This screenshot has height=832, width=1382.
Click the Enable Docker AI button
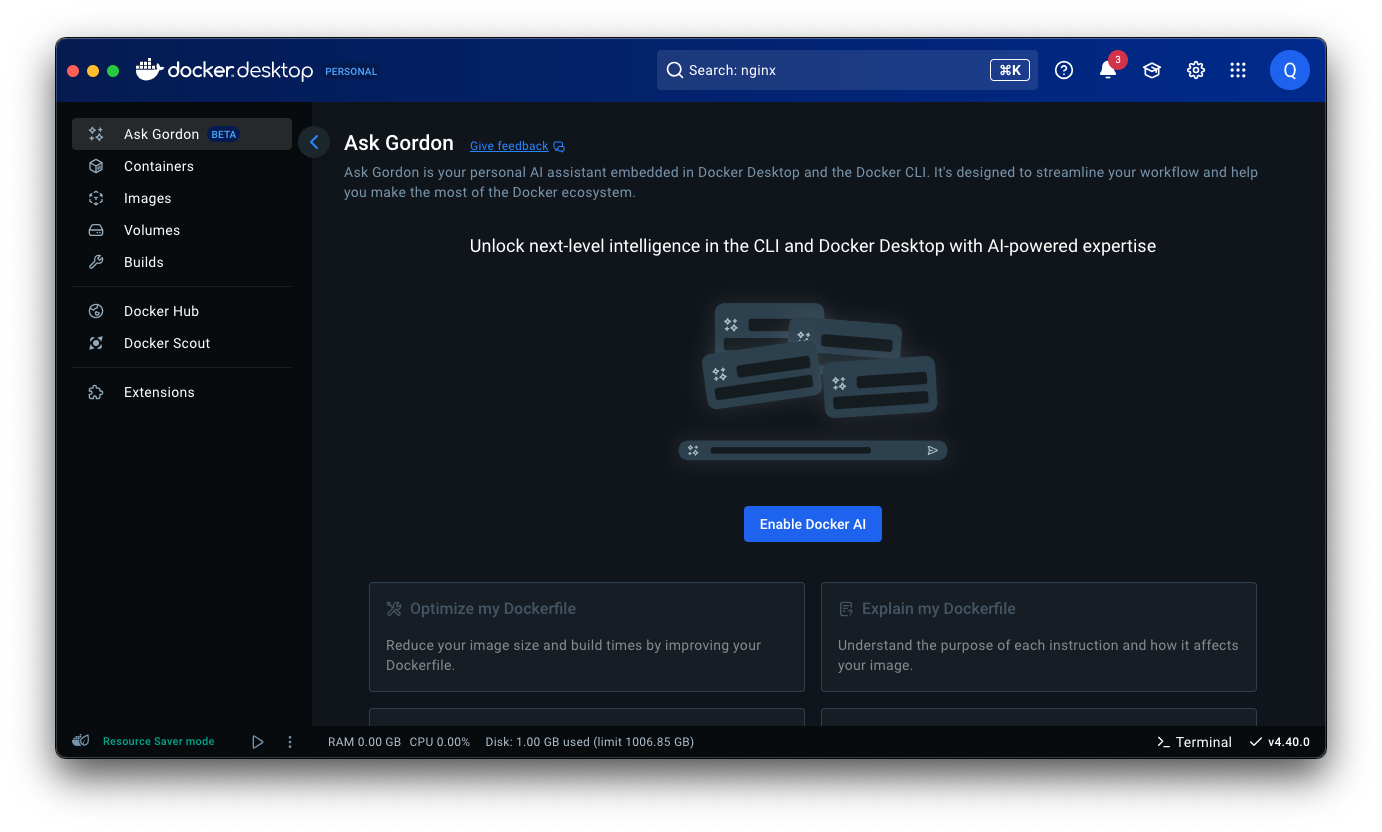point(813,524)
